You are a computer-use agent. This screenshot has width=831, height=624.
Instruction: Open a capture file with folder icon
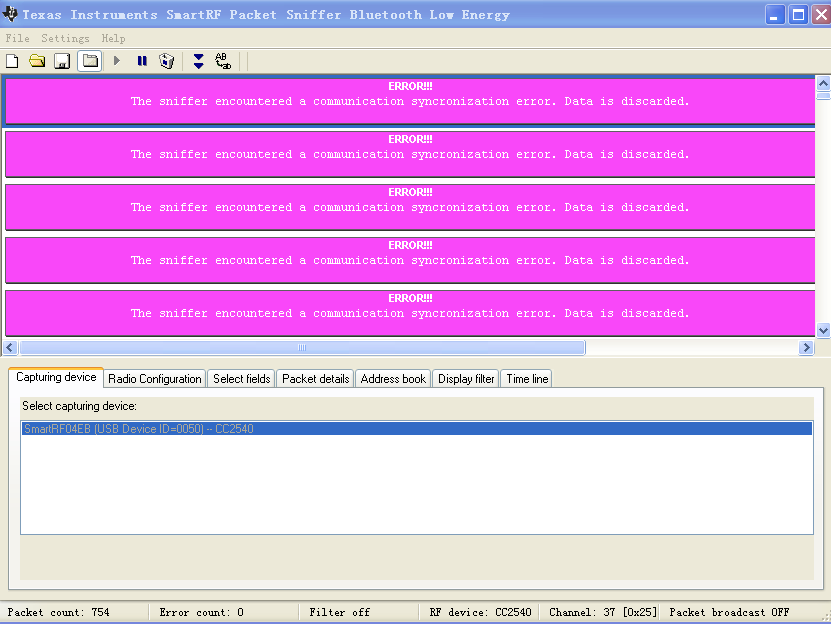(37, 61)
